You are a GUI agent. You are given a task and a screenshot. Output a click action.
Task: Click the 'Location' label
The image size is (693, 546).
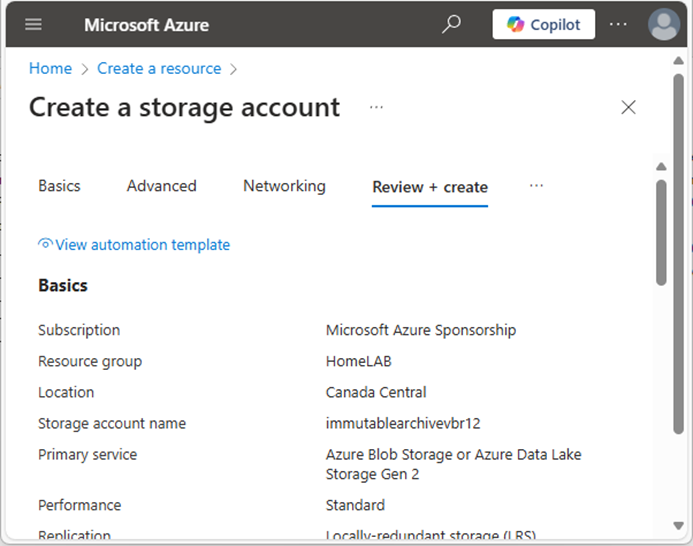[x=66, y=393]
